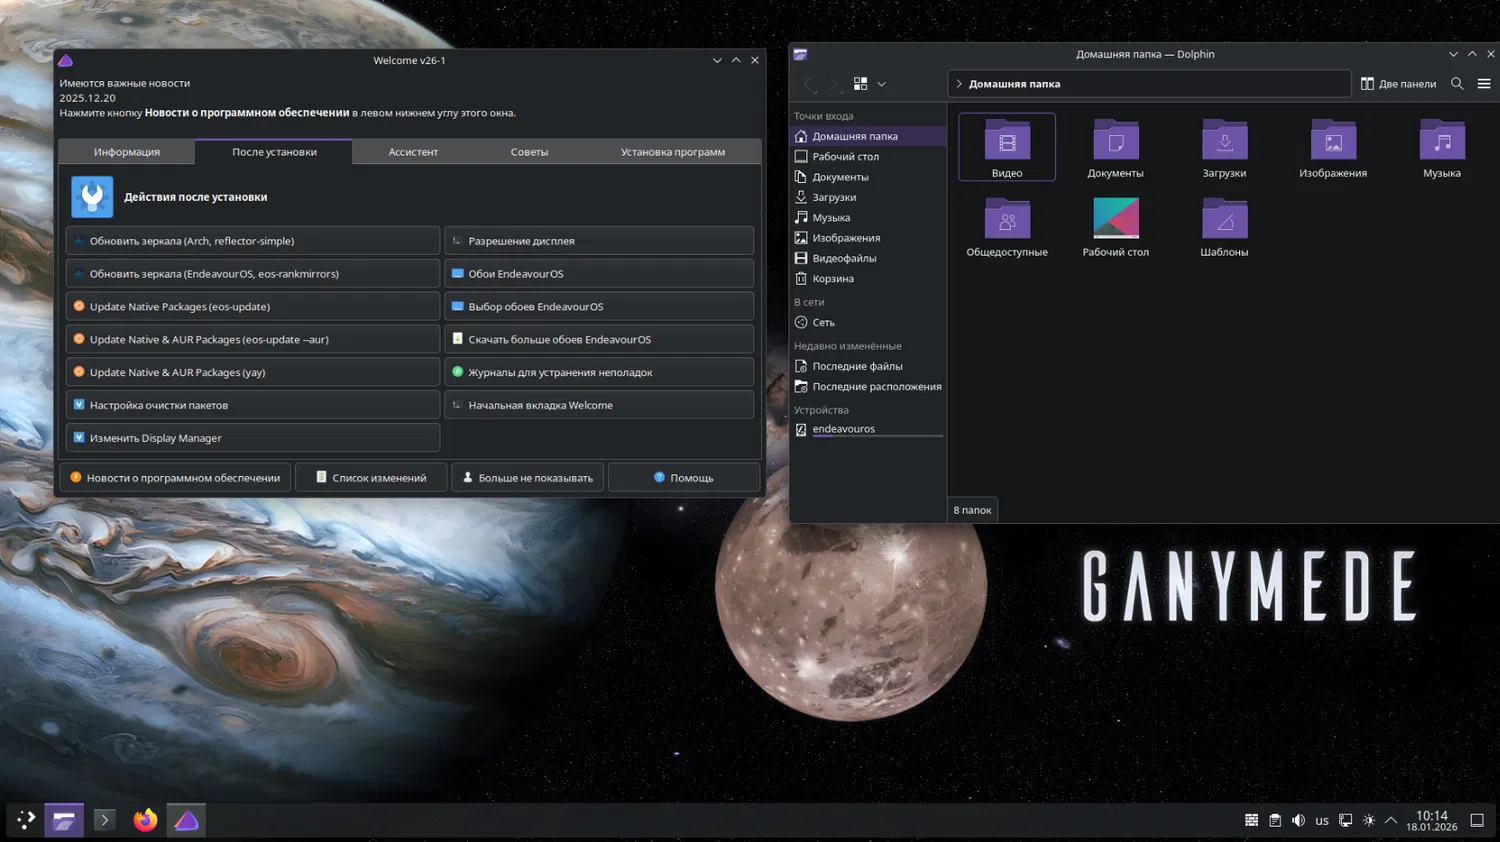Screen dimensions: 1500x842
Task: Open Разрешение дисплея settings
Action: [x=599, y=241]
